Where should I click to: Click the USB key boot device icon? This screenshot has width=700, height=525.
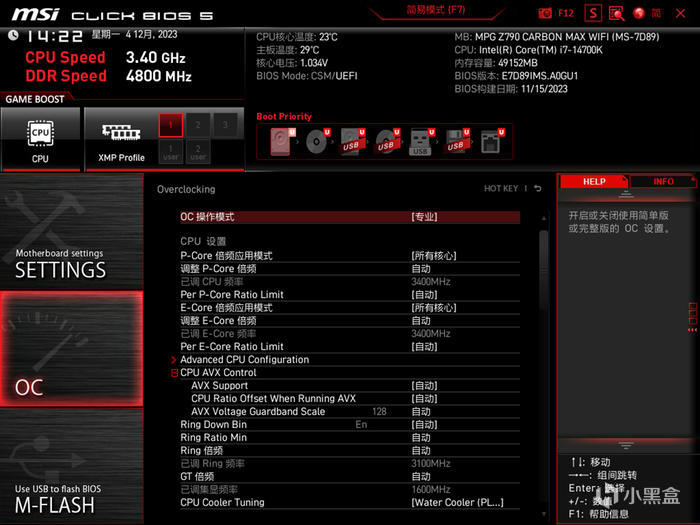[x=421, y=142]
